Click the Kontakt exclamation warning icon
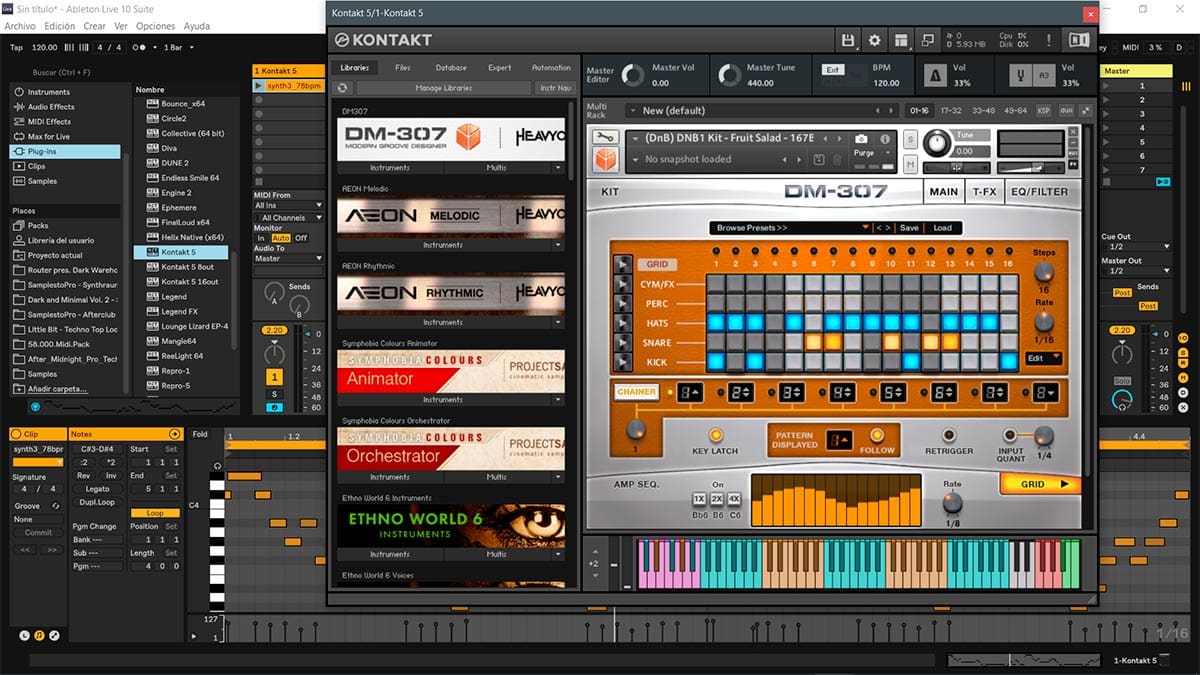The image size is (1200, 675). [1051, 40]
